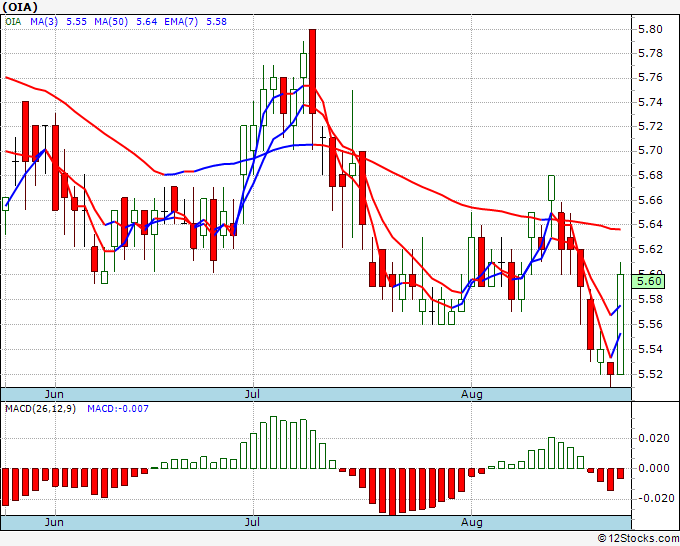680x546 pixels.
Task: Click the 0.020 MACD axis label
Action: point(654,438)
